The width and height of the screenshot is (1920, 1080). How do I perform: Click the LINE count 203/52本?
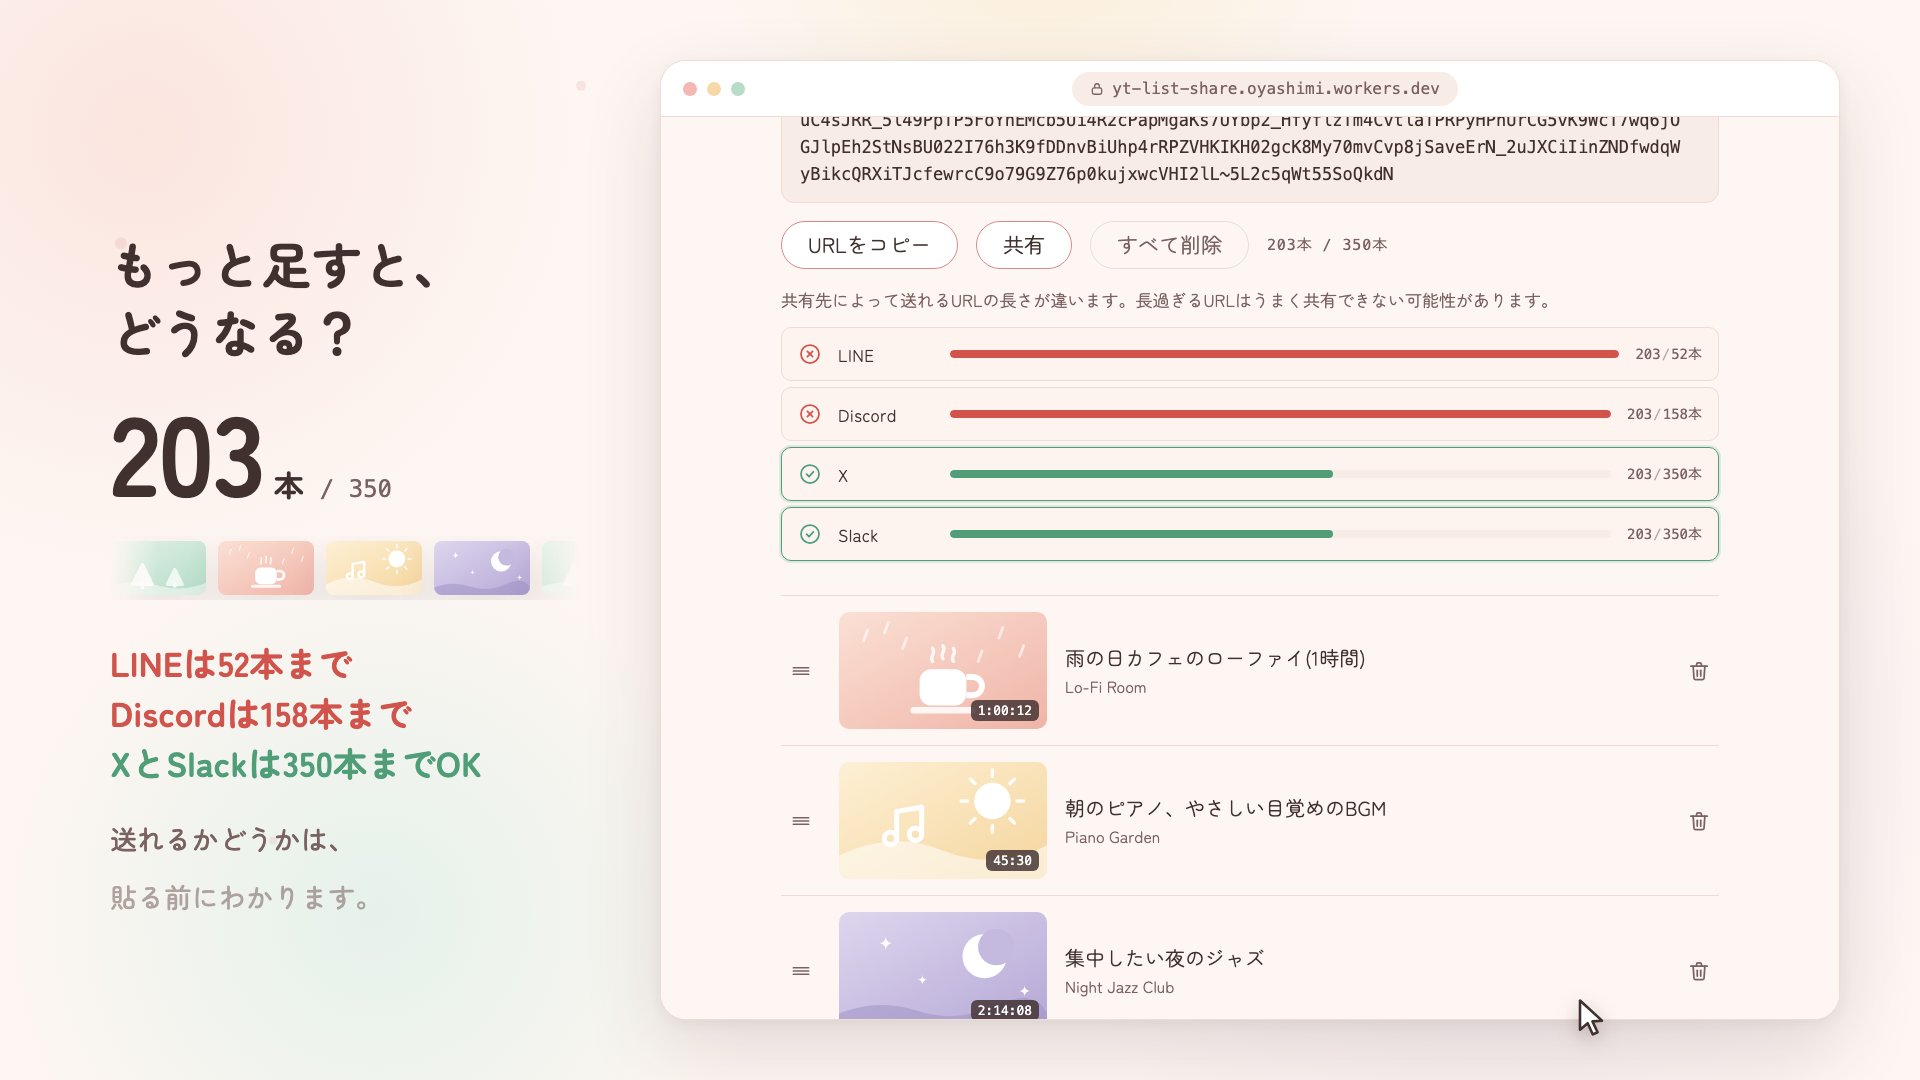[1668, 354]
